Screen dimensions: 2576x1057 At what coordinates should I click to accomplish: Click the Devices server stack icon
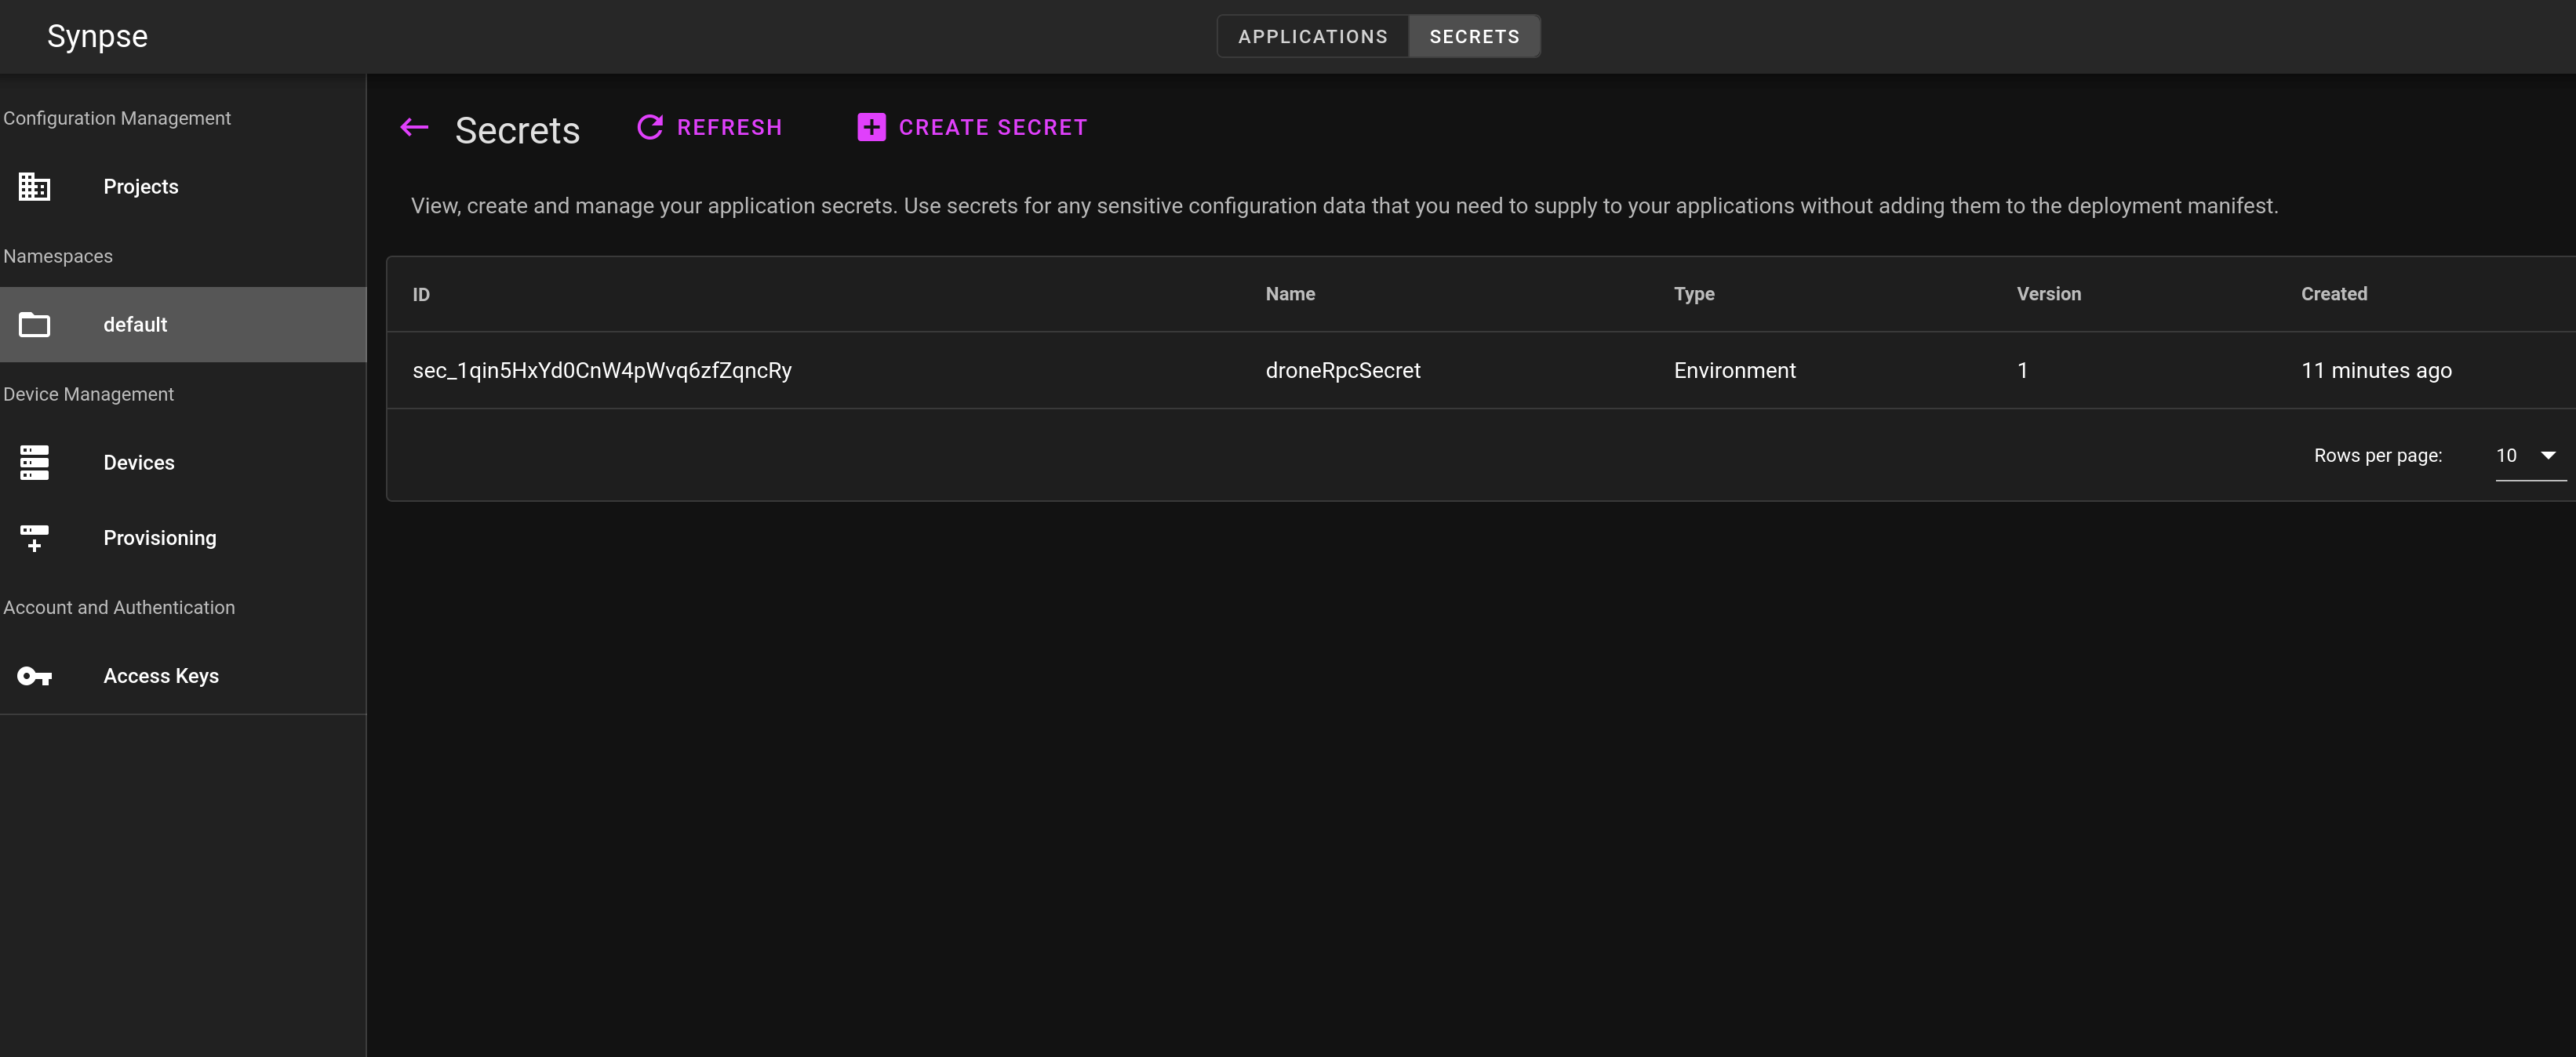34,463
